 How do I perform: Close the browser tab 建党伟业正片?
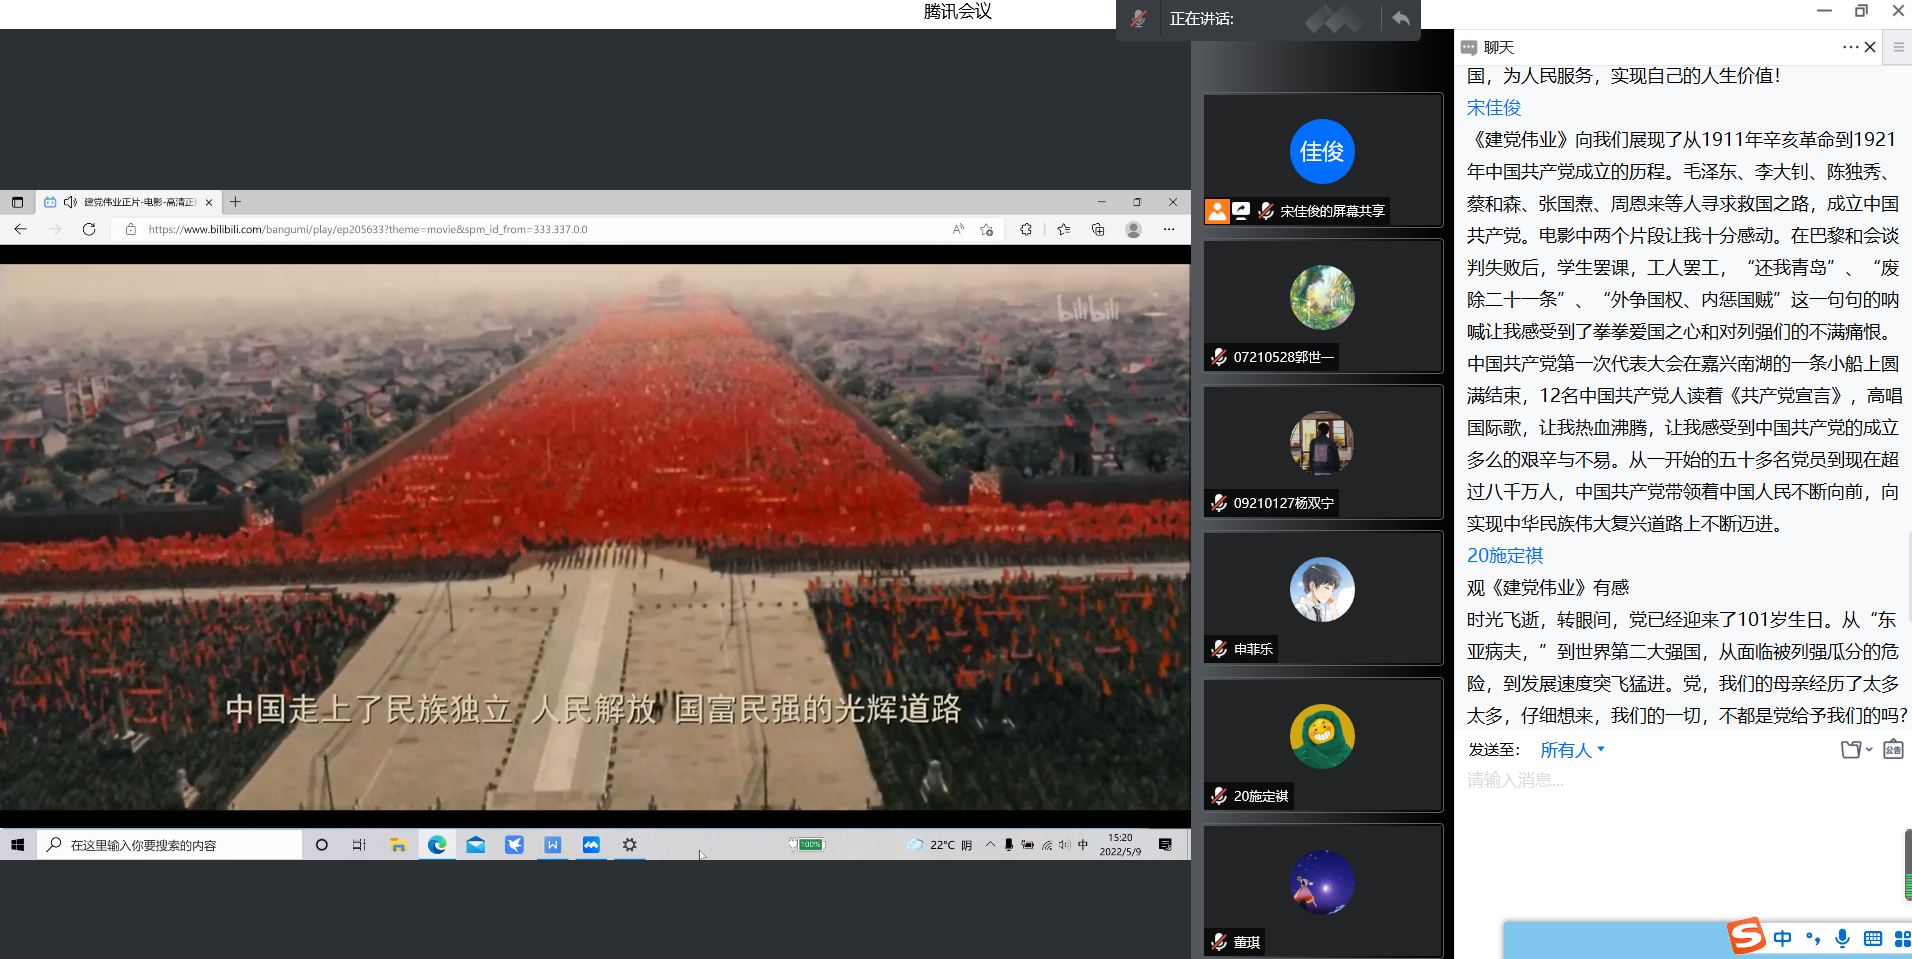tap(209, 202)
